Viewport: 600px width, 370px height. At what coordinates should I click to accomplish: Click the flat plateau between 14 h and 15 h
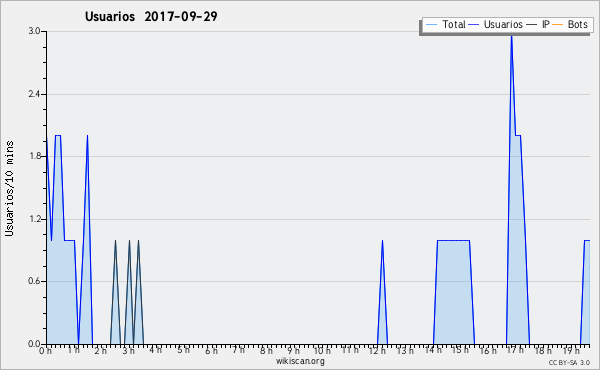[x=453, y=240]
